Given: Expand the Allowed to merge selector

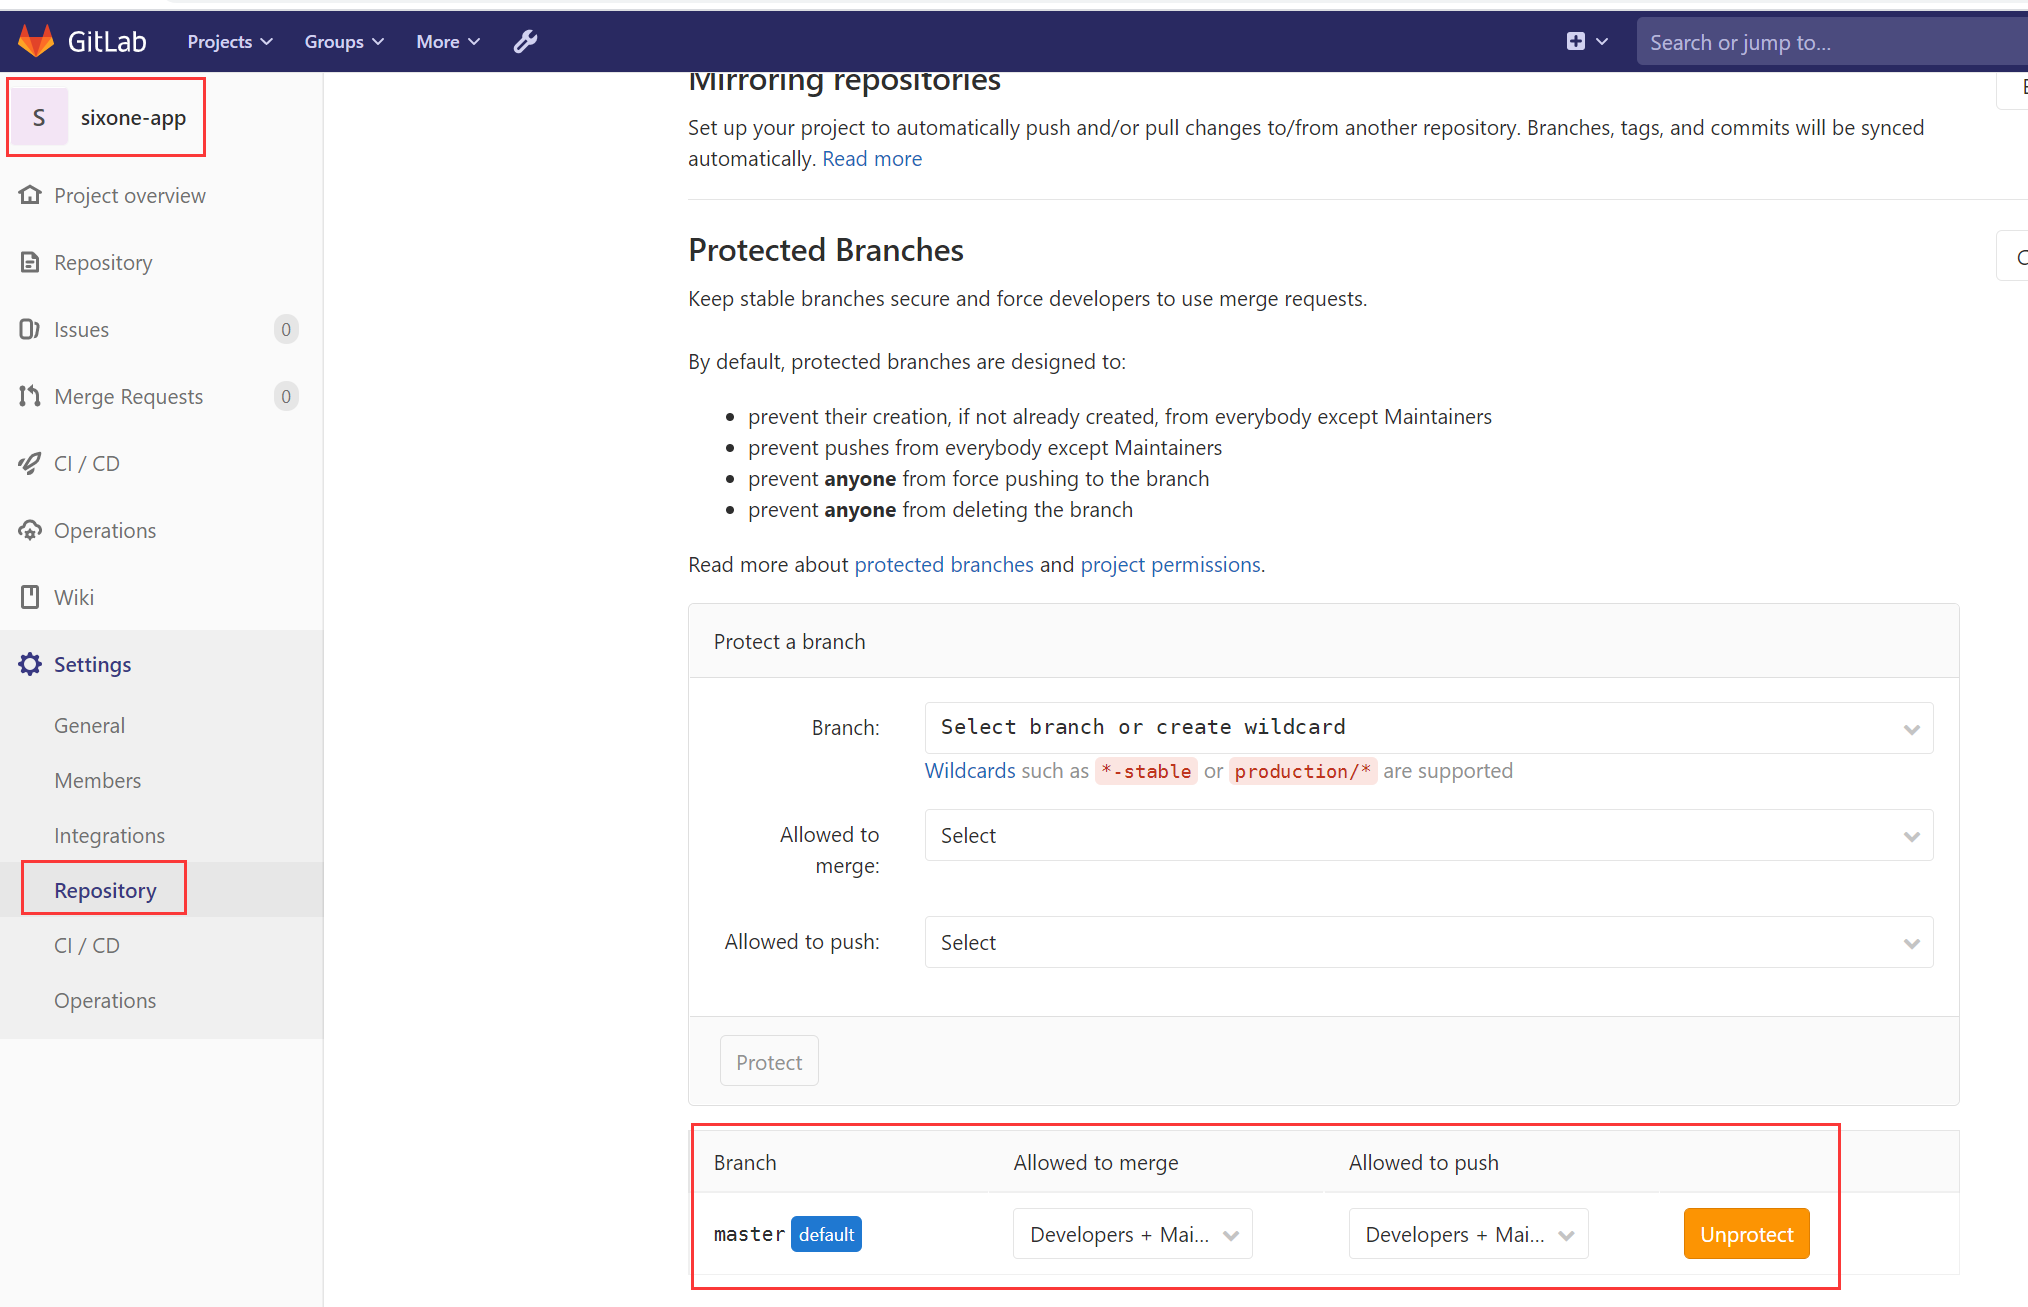Looking at the screenshot, I should click(x=1427, y=835).
